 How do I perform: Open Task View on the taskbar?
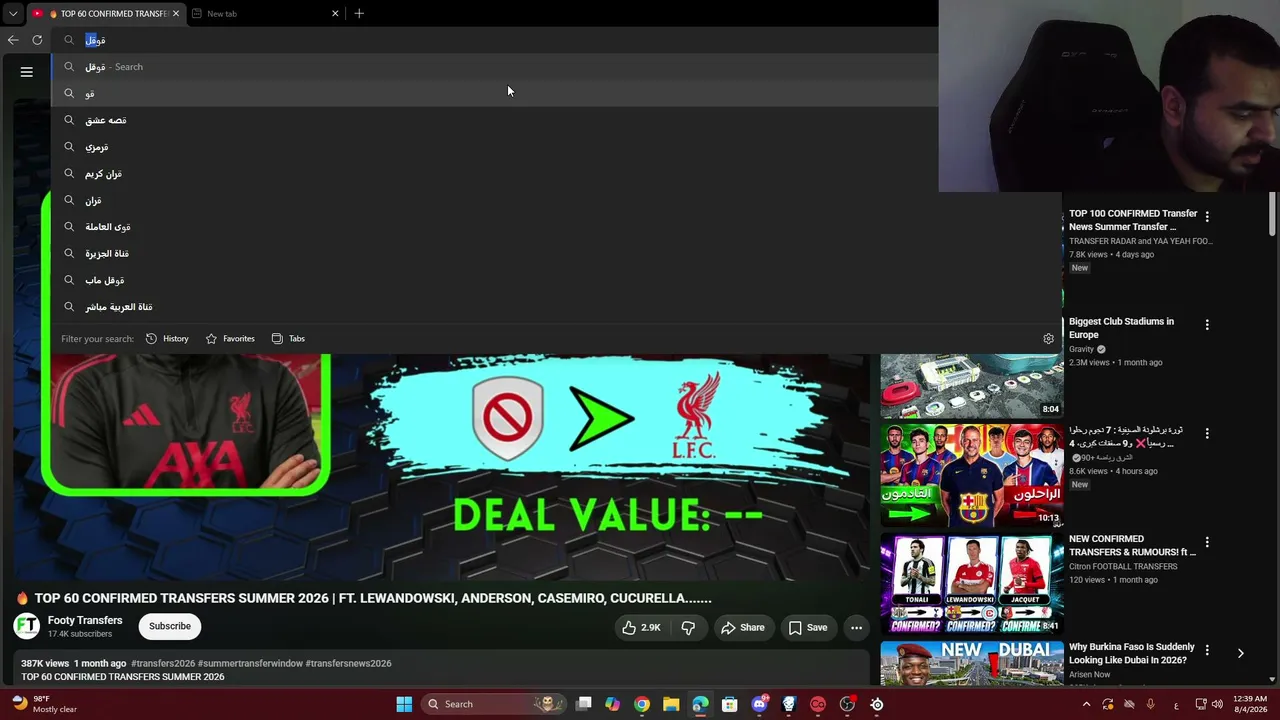[x=584, y=704]
